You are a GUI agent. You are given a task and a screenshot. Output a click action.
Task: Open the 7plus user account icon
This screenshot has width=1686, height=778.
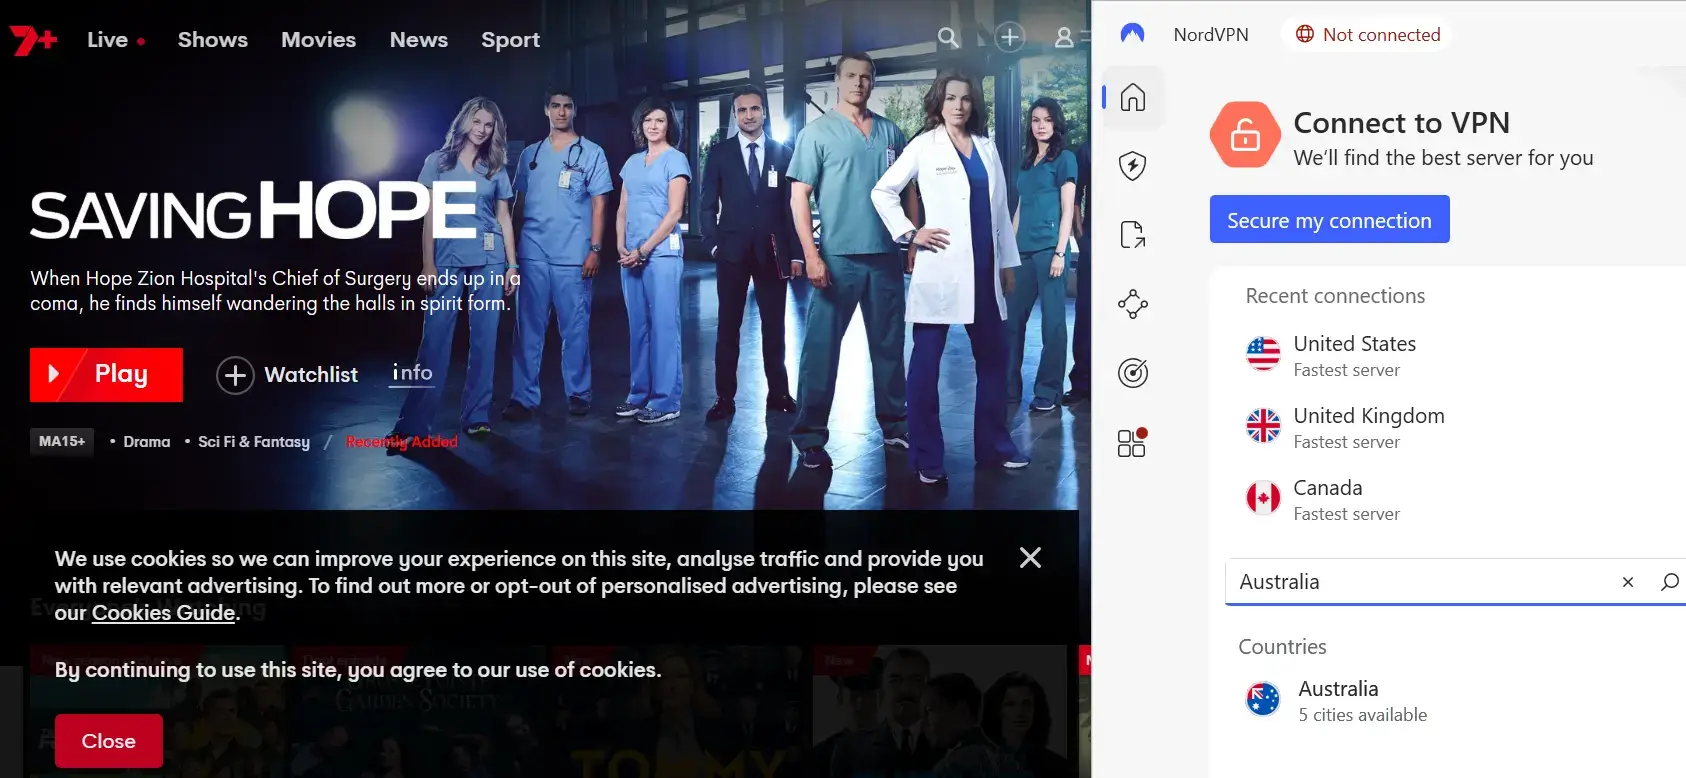pos(1064,38)
